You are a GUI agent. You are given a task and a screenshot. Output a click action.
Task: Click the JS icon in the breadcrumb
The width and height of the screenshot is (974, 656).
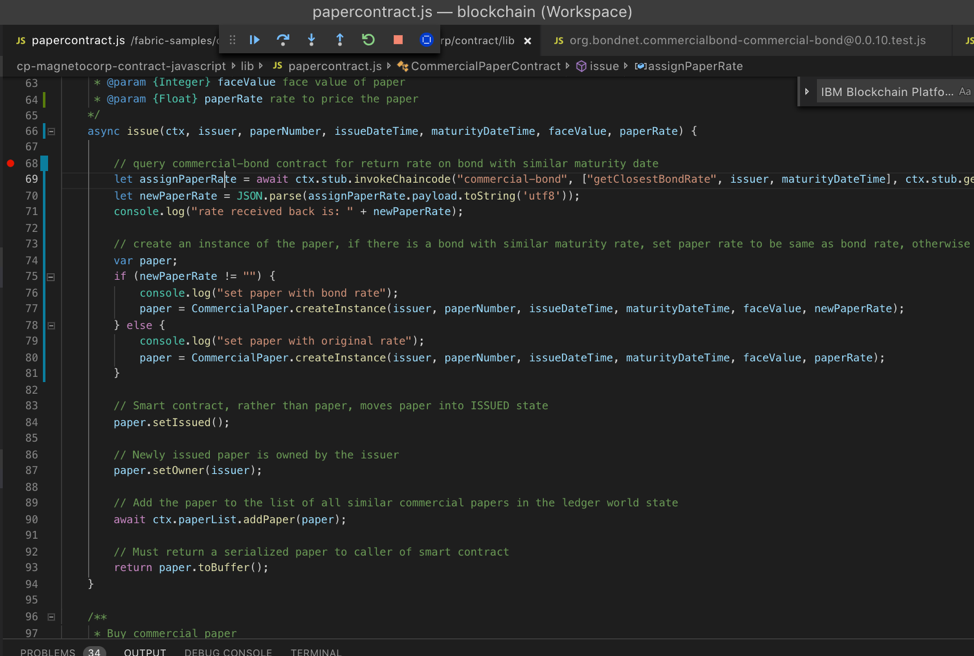pos(278,66)
